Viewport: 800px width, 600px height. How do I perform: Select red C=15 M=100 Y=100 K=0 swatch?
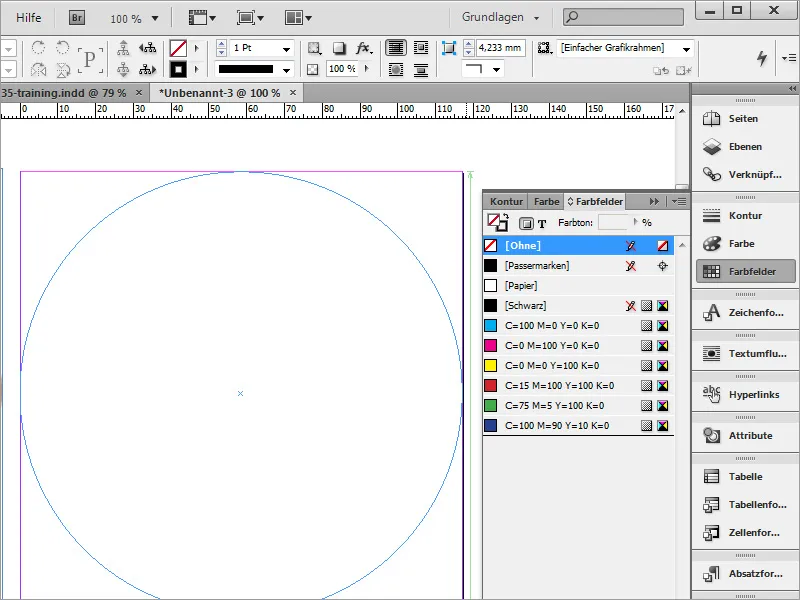[x=578, y=385]
